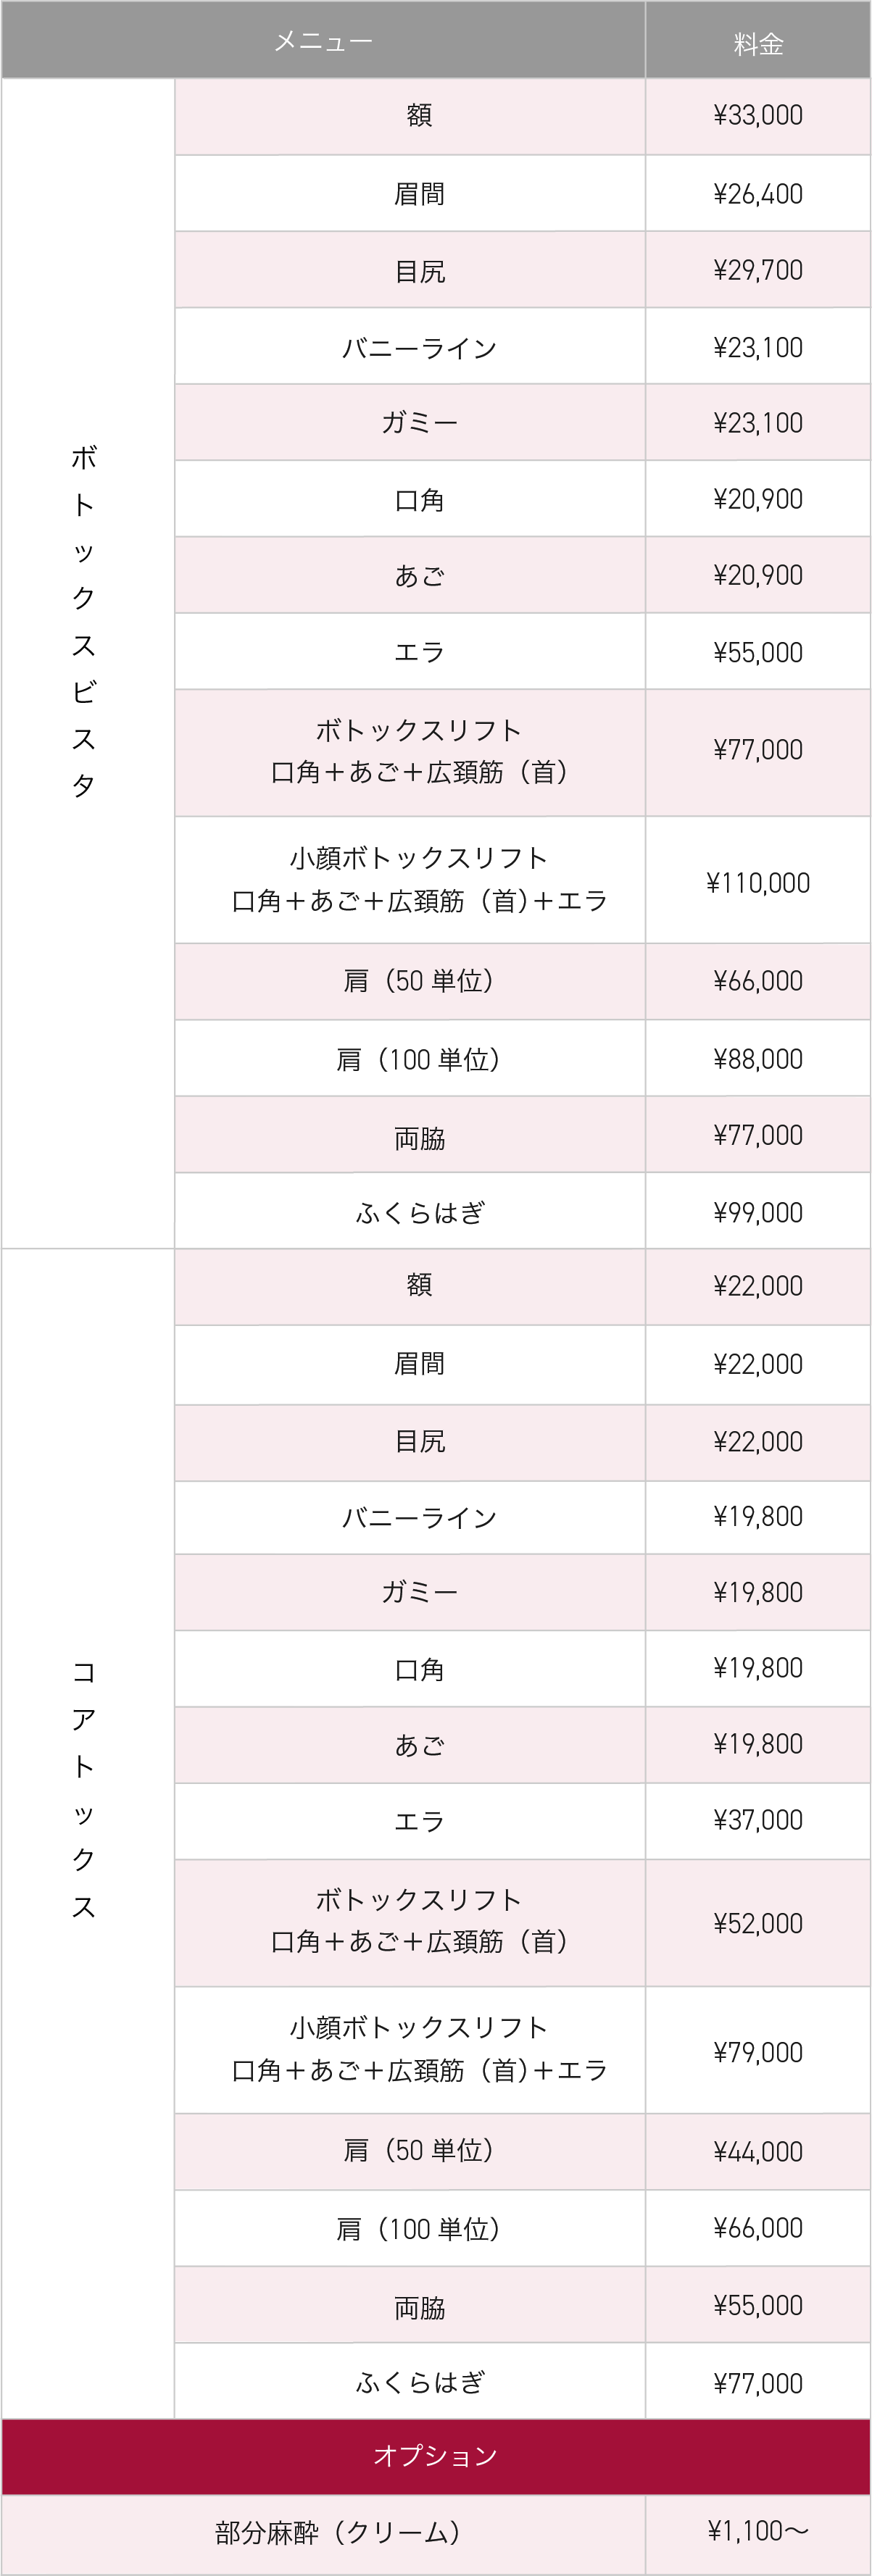This screenshot has height=2576, width=872.
Task: Click the ¥29,700 目尻 price
Action: click(758, 270)
